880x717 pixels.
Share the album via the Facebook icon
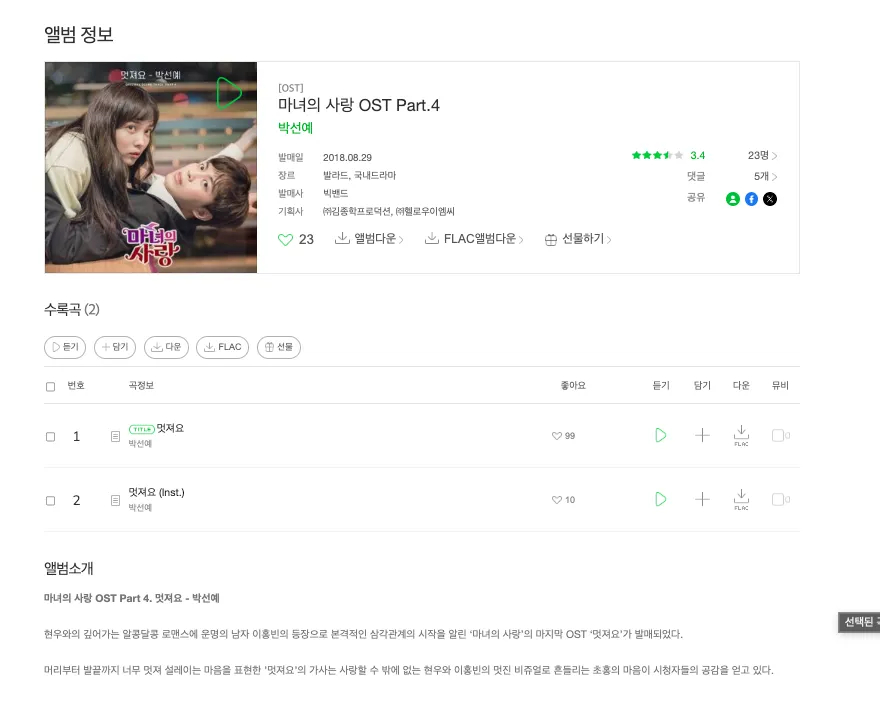[x=751, y=199]
